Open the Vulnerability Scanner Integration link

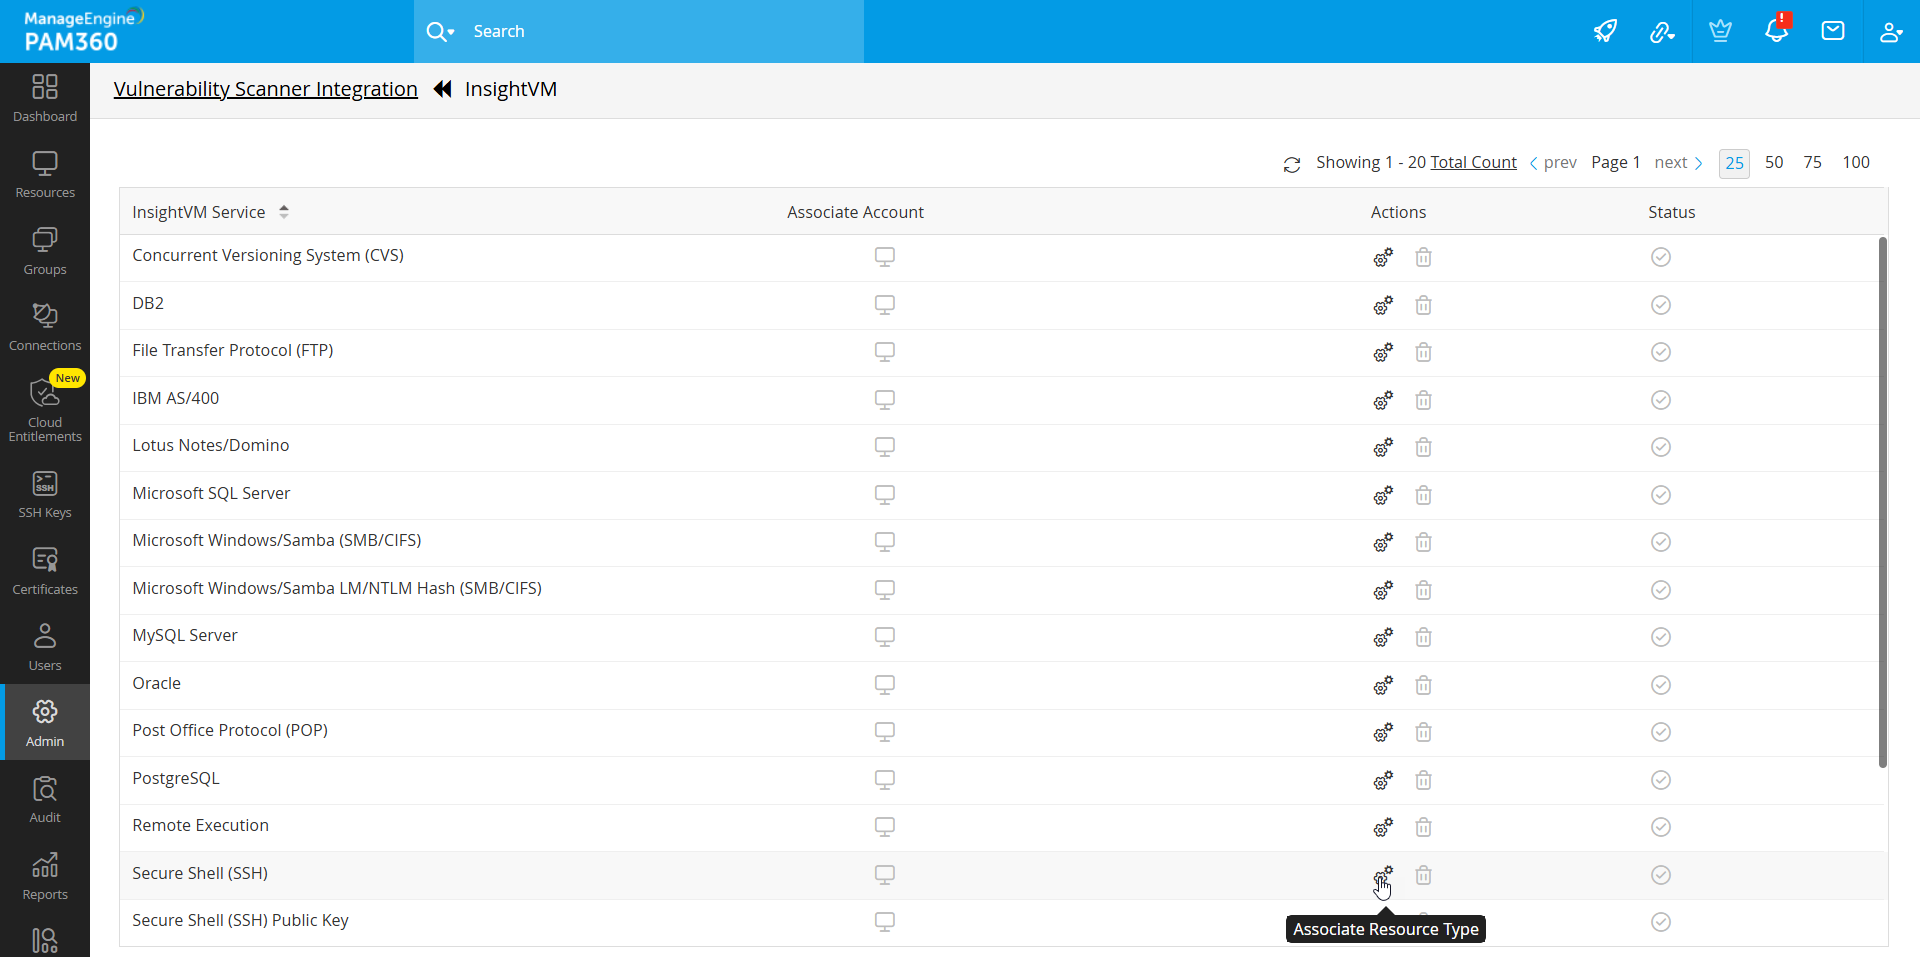pos(265,89)
